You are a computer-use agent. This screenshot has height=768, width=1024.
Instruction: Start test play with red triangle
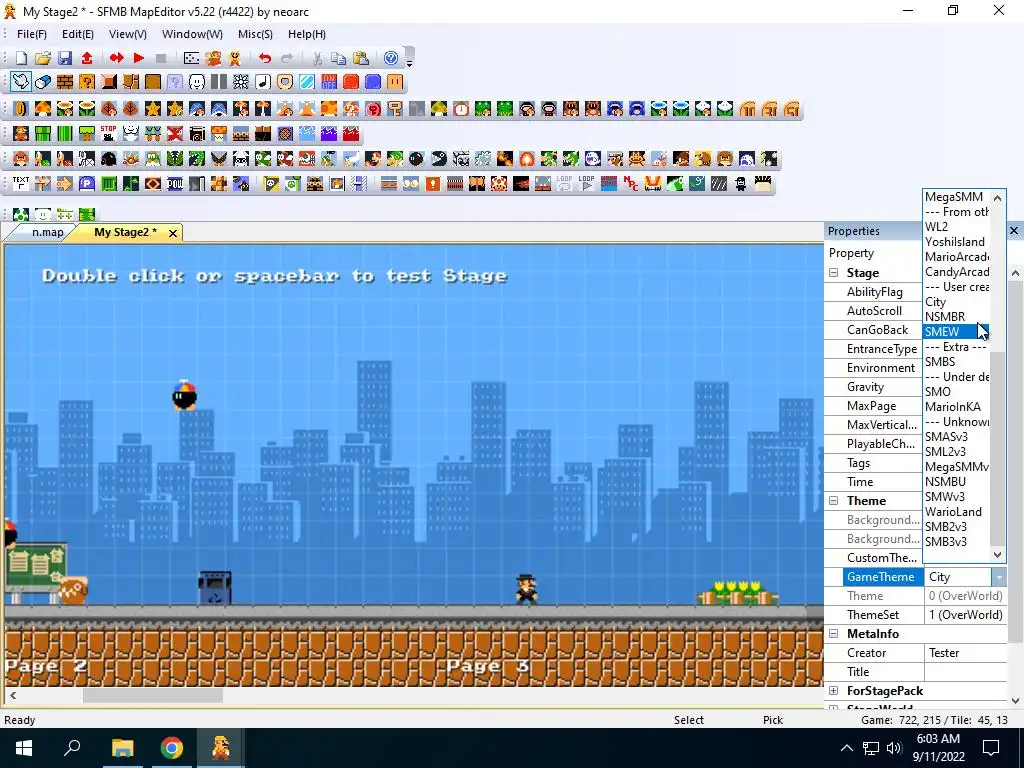[x=138, y=58]
